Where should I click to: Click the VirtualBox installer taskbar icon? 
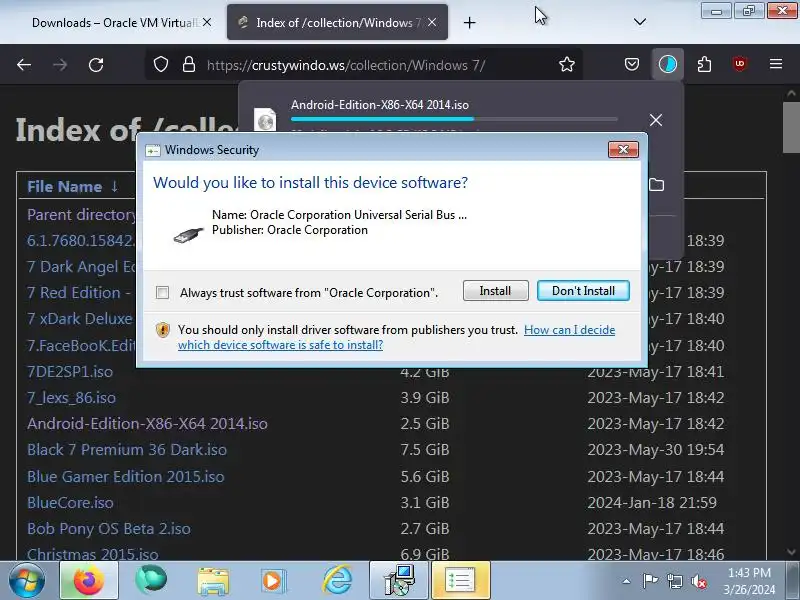pos(399,580)
